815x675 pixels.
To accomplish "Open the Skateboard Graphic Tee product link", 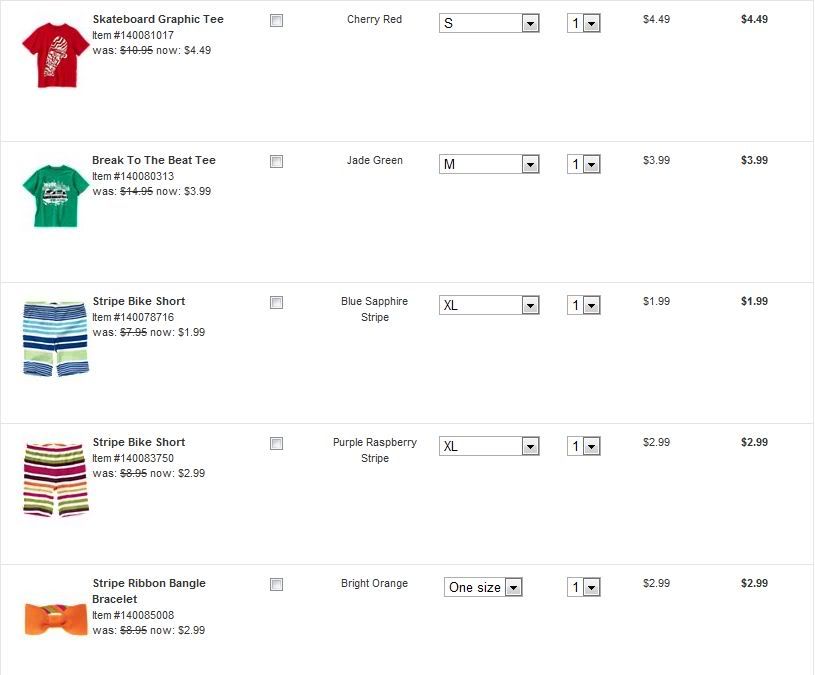I will 158,19.
